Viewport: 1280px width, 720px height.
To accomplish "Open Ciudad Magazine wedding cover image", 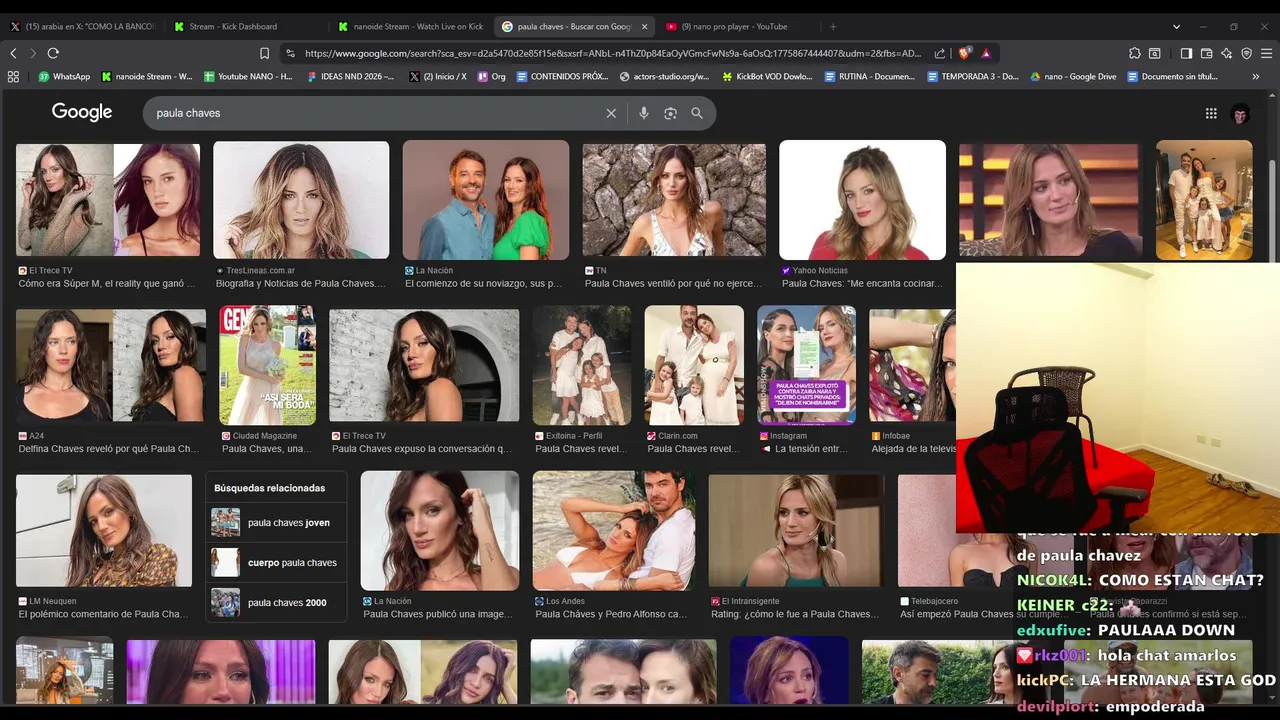I will (267, 365).
